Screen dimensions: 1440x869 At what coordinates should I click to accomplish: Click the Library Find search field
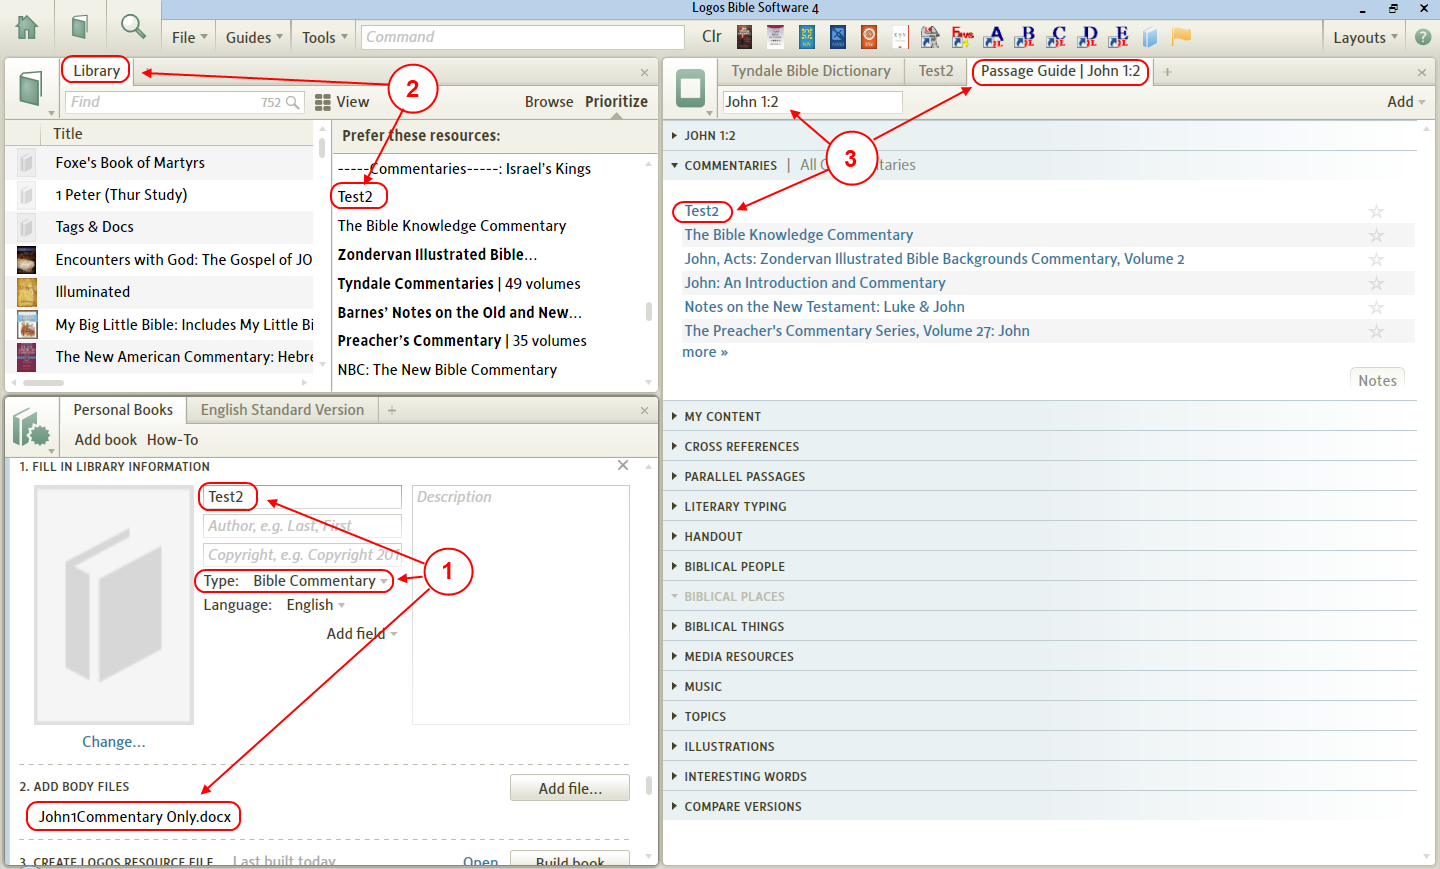click(184, 102)
